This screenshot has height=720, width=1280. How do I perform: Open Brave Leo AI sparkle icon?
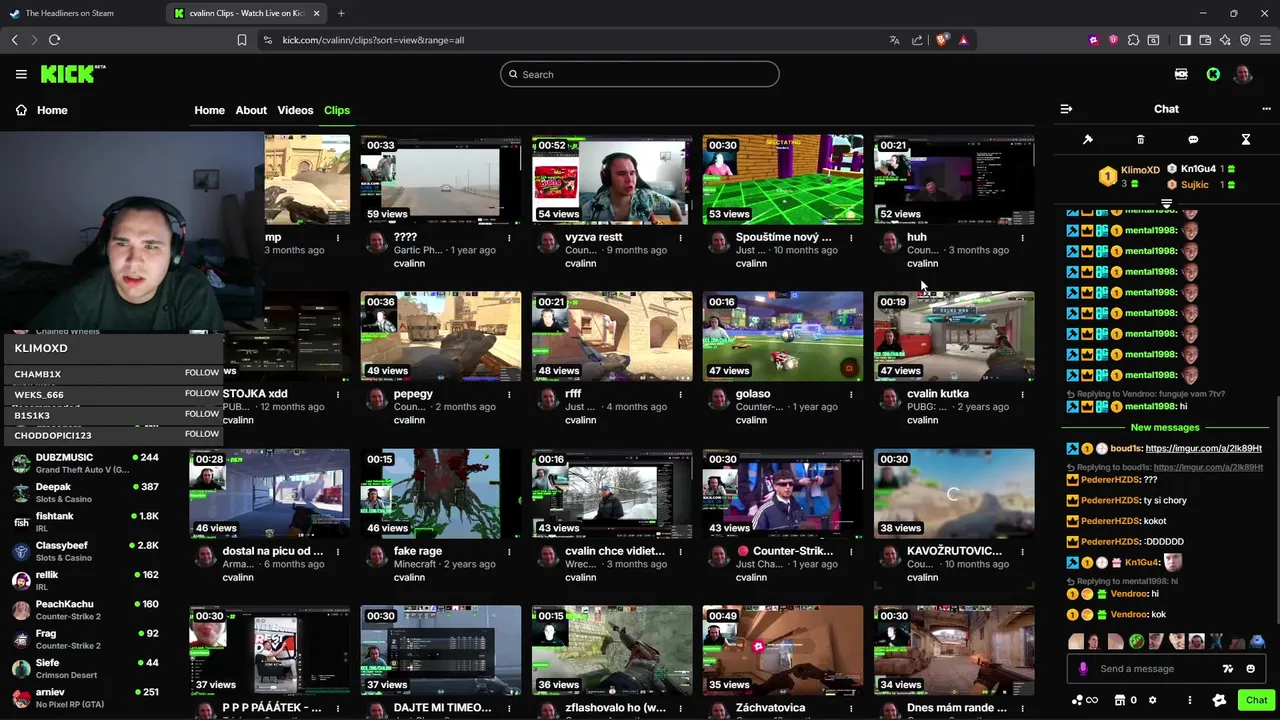pos(1225,40)
